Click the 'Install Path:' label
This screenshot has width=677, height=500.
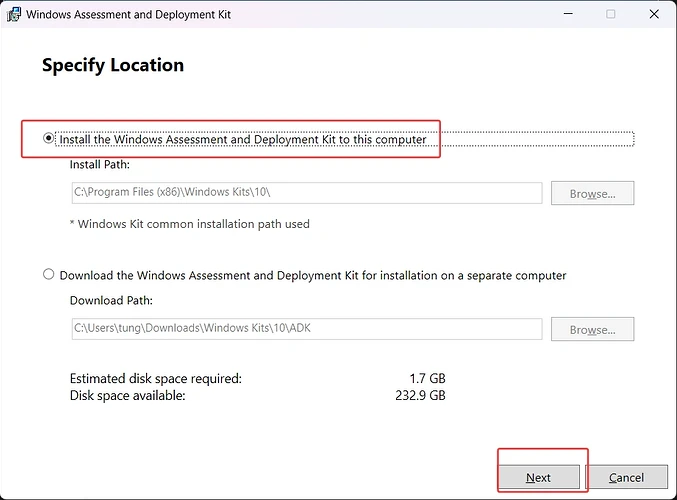click(x=100, y=164)
